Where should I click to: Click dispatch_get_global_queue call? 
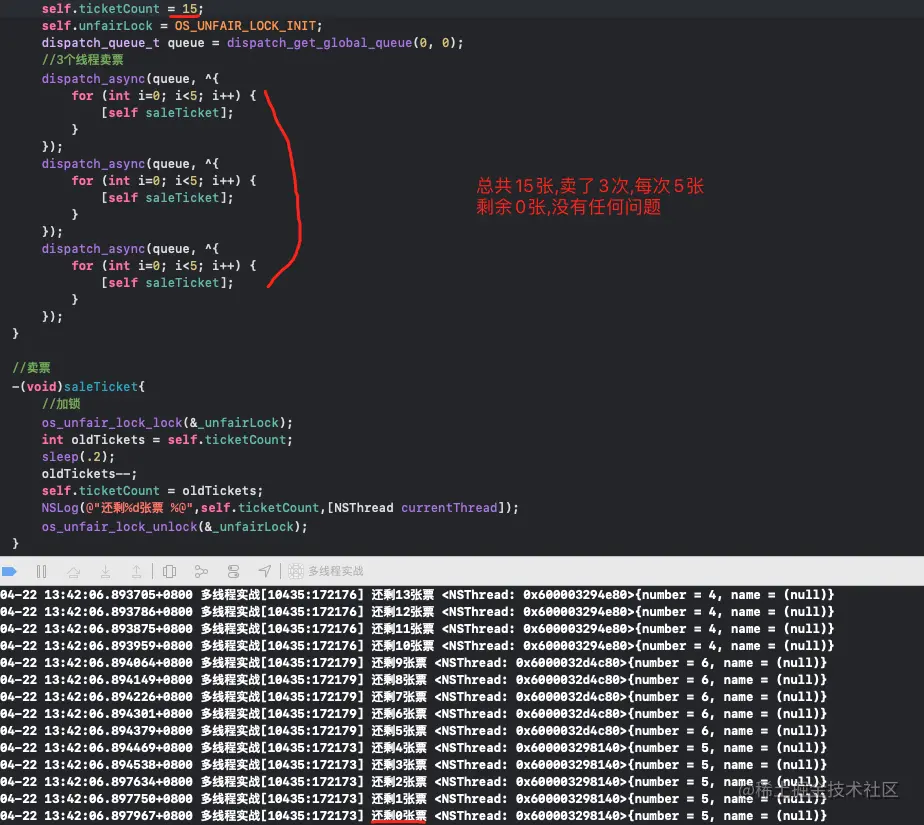click(319, 43)
